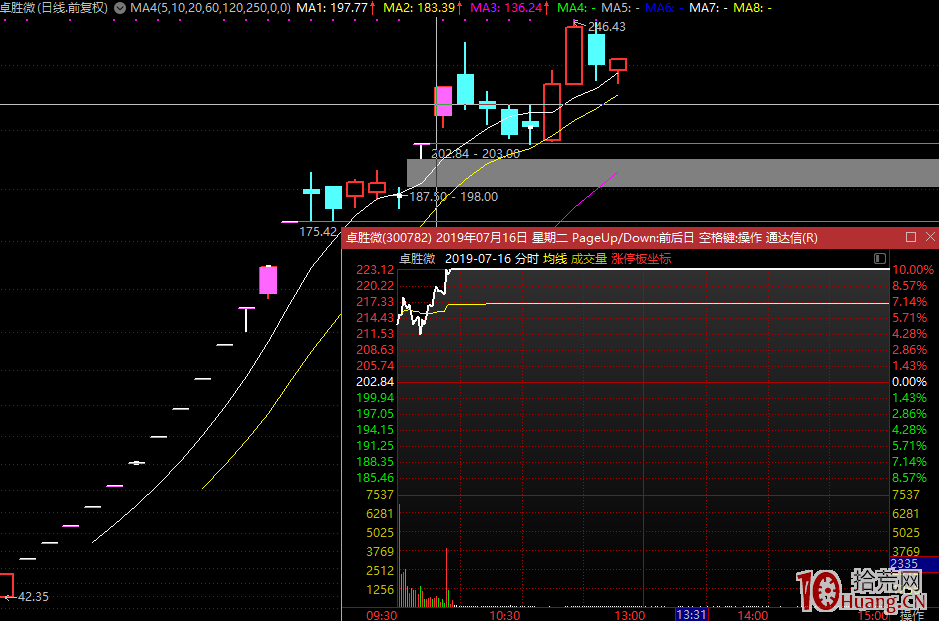Click the 2019-07-16 date in the intraday header

pos(478,259)
